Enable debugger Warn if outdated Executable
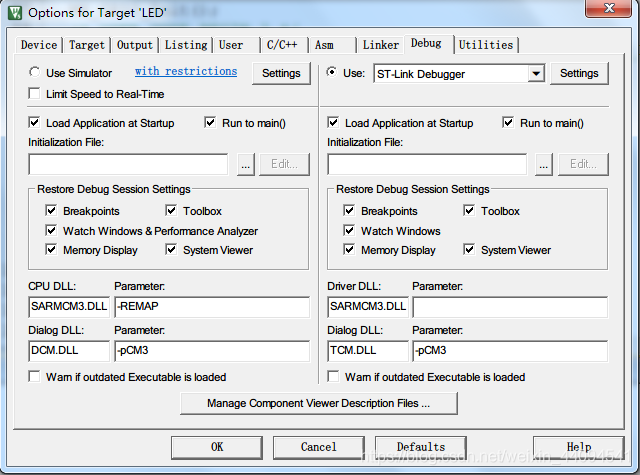 333,376
